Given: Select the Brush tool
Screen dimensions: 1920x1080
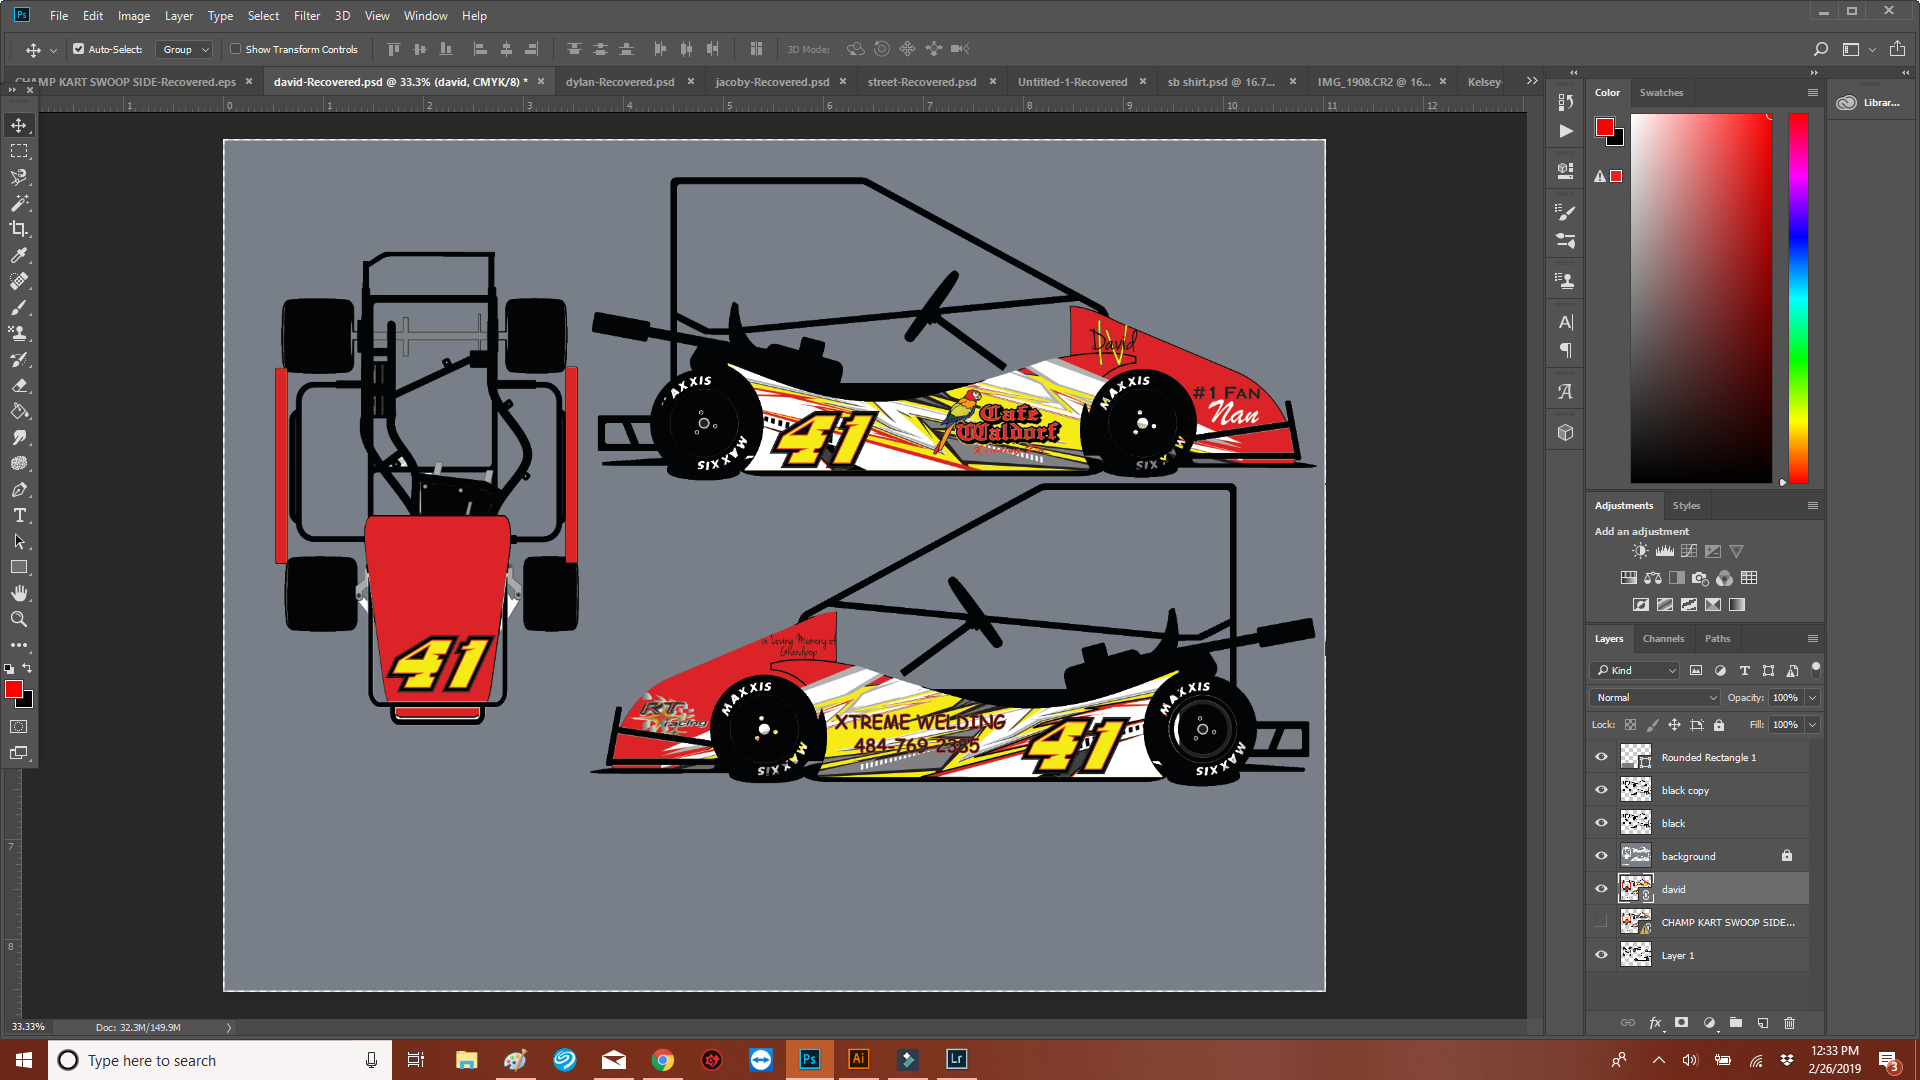Looking at the screenshot, I should [19, 307].
